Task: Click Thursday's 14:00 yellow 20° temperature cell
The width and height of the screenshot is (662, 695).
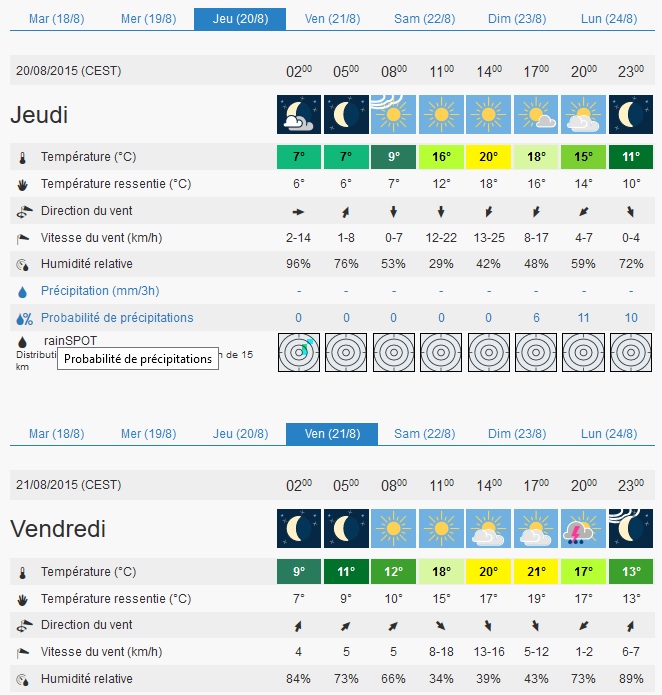Action: (x=488, y=157)
